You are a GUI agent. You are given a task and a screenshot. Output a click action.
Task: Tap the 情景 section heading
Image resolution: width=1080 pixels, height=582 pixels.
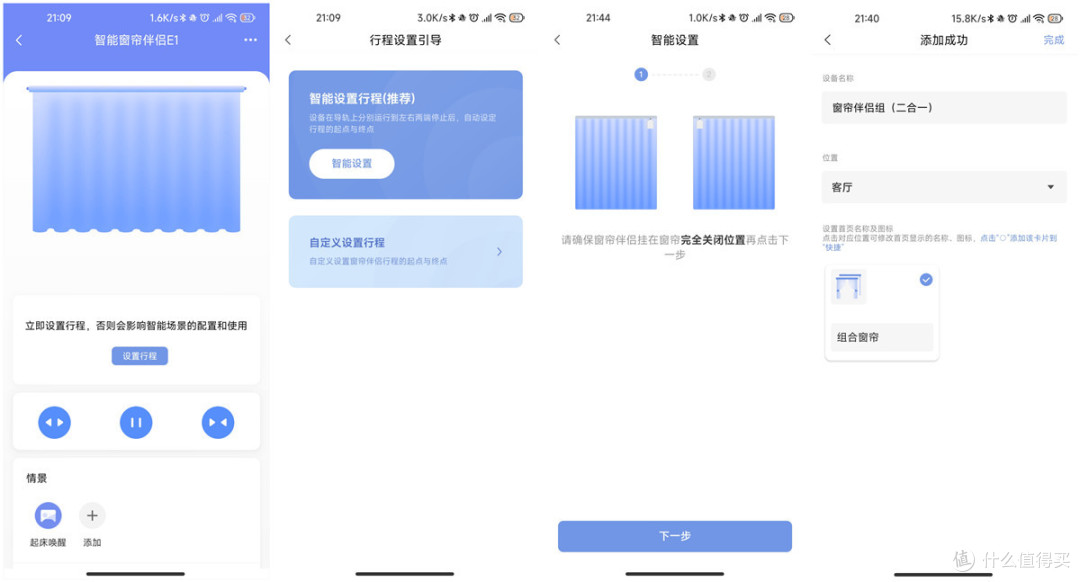pos(37,479)
